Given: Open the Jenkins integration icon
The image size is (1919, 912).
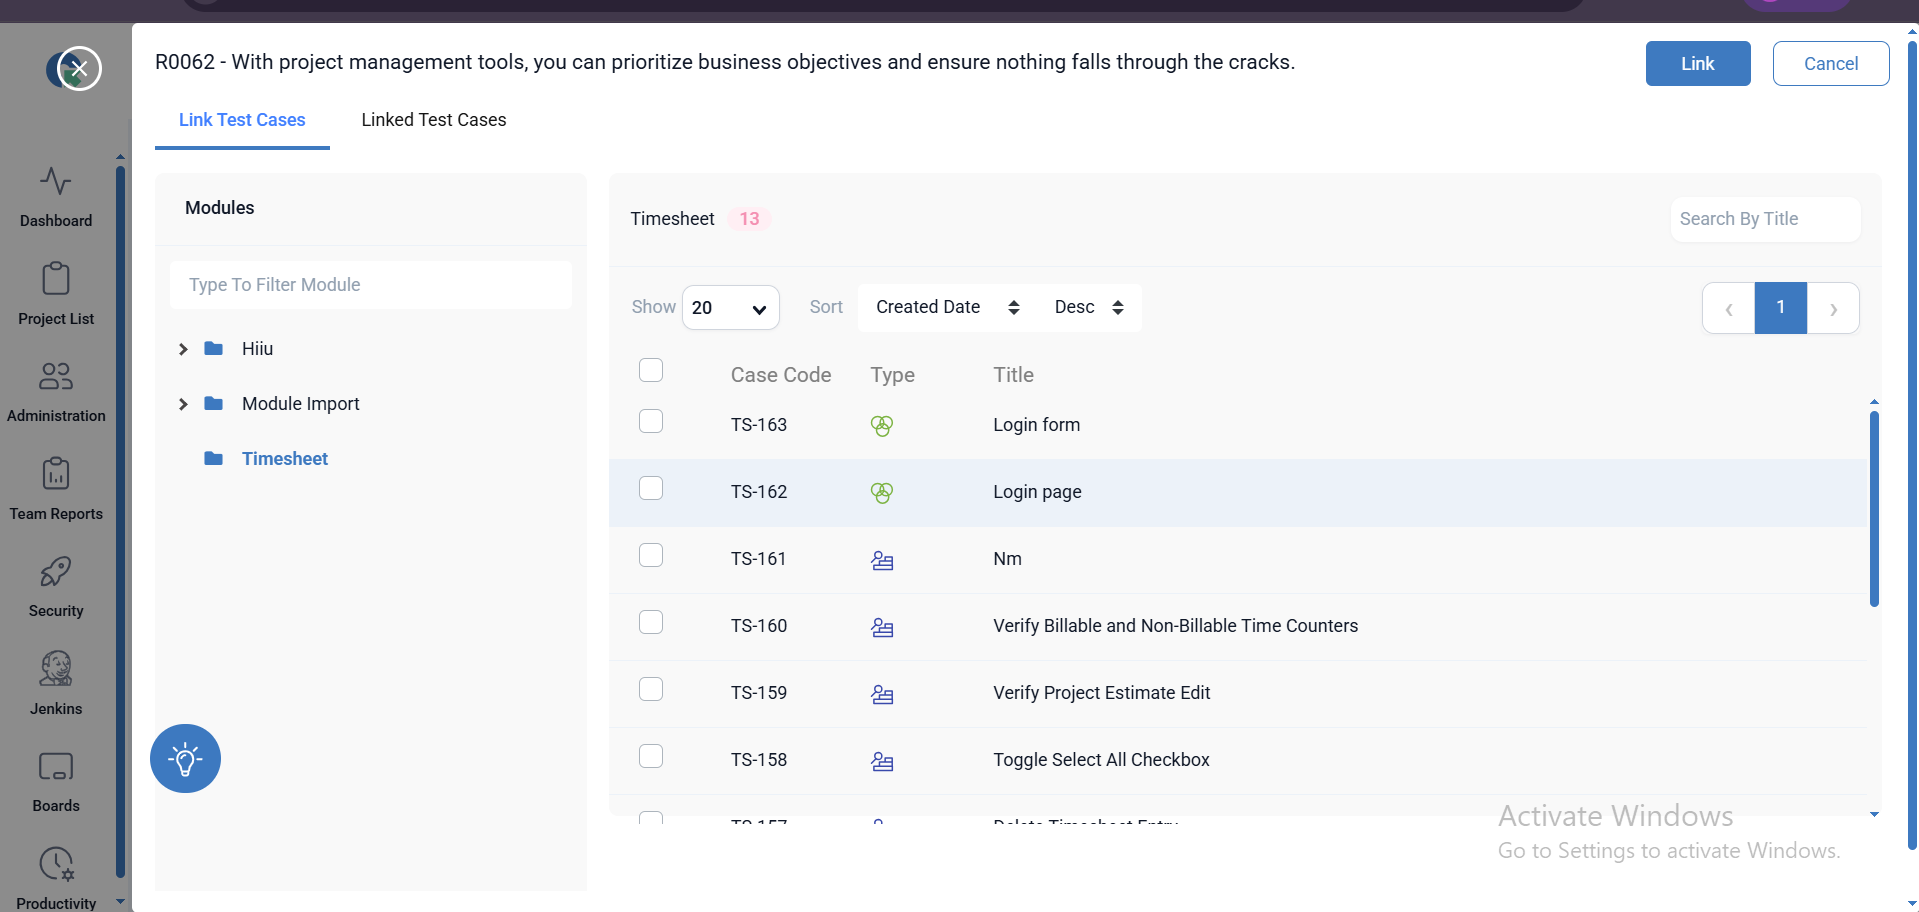Looking at the screenshot, I should click(56, 669).
